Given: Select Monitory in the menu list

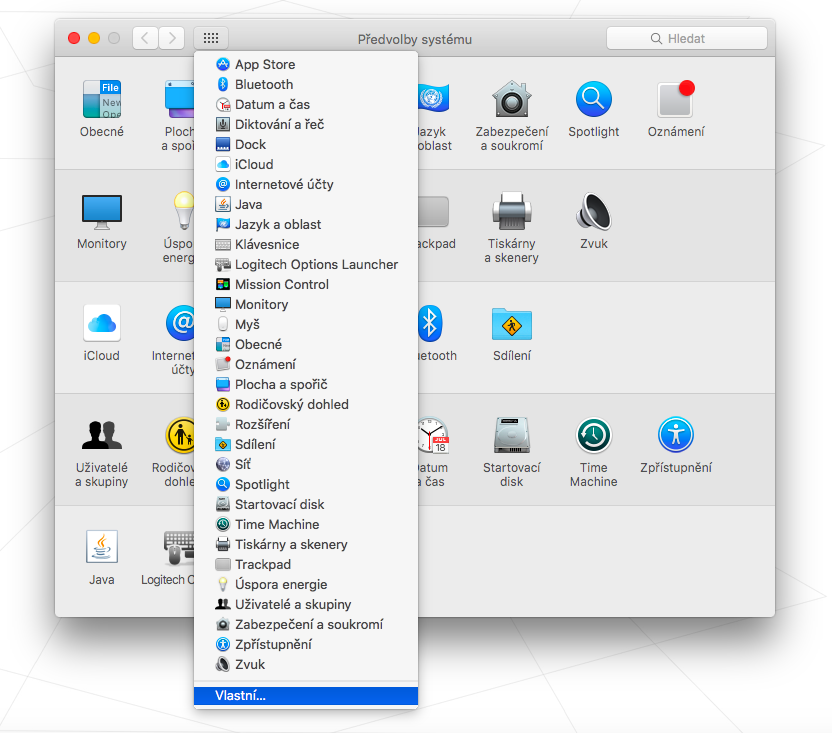Looking at the screenshot, I should [x=306, y=304].
